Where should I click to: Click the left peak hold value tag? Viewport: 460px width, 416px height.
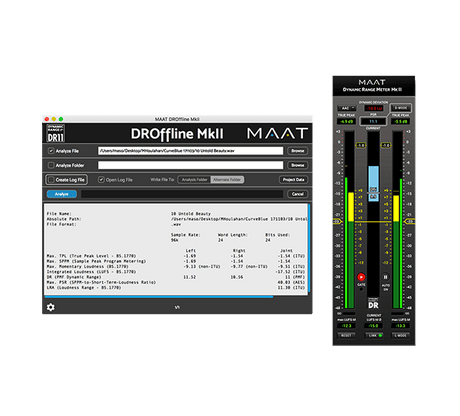pos(361,145)
